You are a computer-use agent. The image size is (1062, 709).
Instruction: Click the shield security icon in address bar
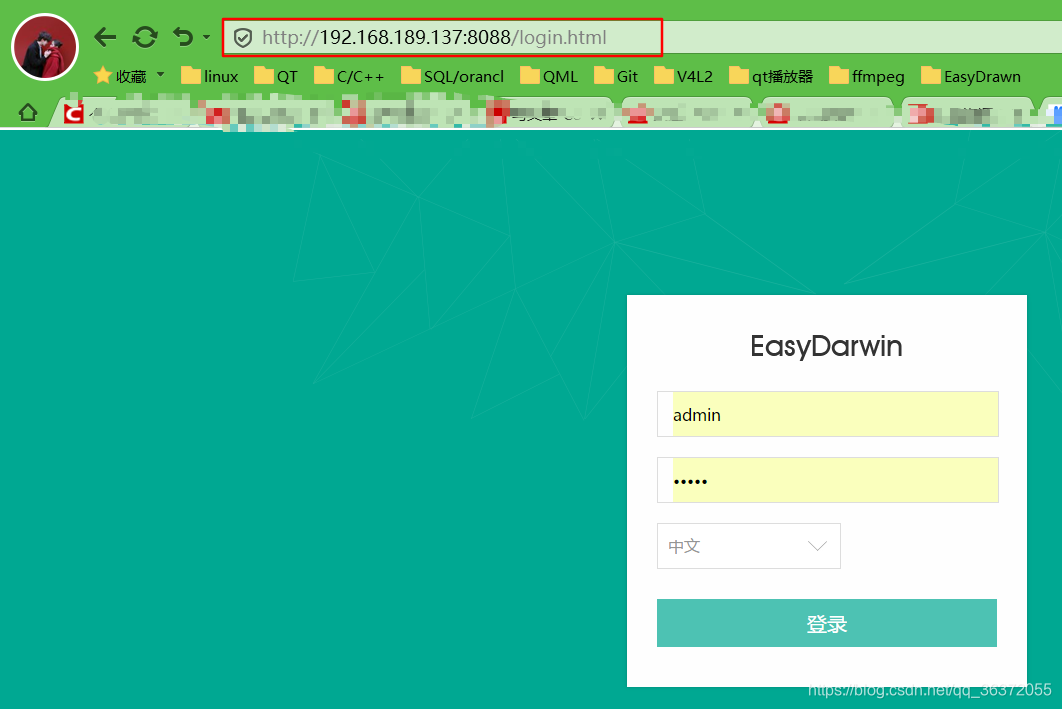coord(243,38)
